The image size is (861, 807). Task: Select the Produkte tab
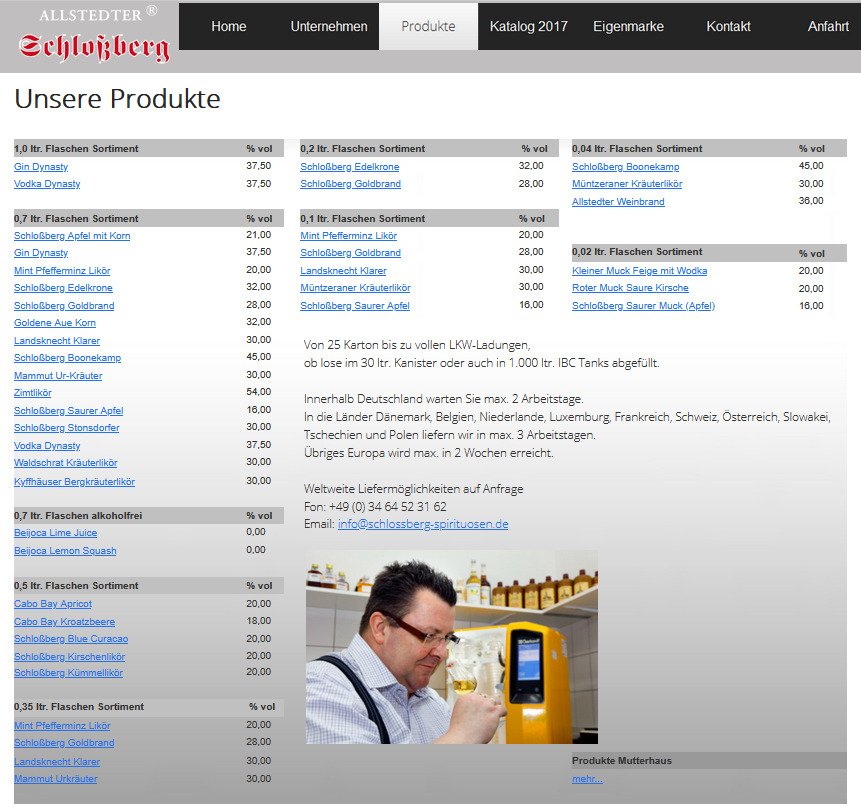click(x=428, y=26)
